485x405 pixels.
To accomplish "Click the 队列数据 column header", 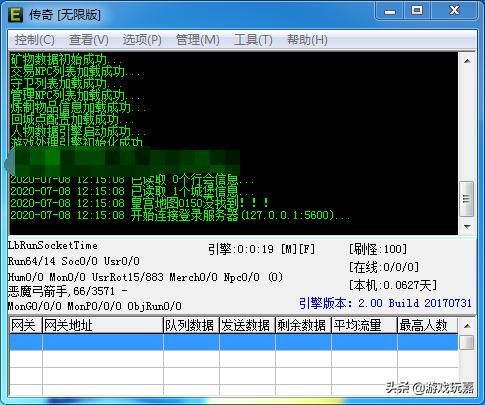I will (x=191, y=325).
